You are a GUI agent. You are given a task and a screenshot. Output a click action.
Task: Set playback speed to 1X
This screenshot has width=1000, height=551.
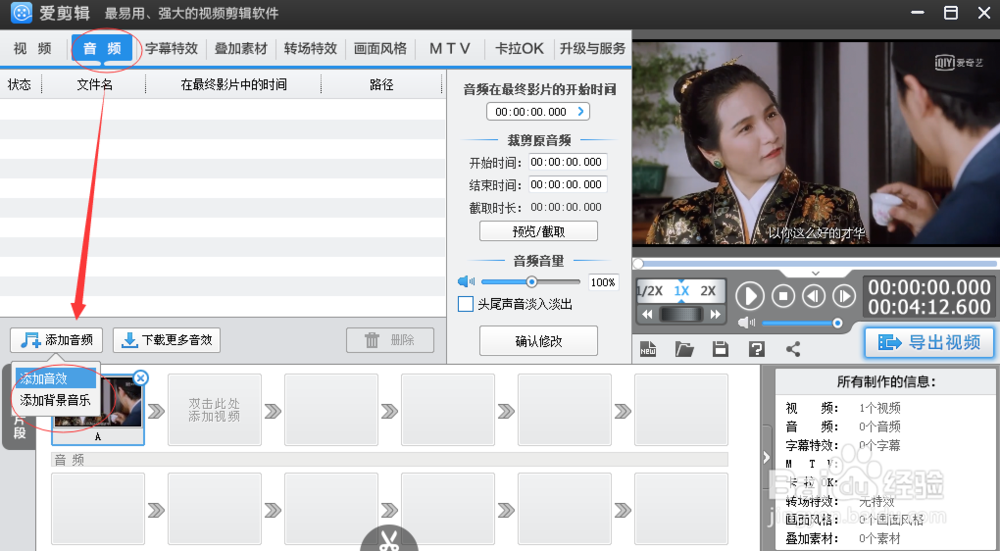click(682, 291)
